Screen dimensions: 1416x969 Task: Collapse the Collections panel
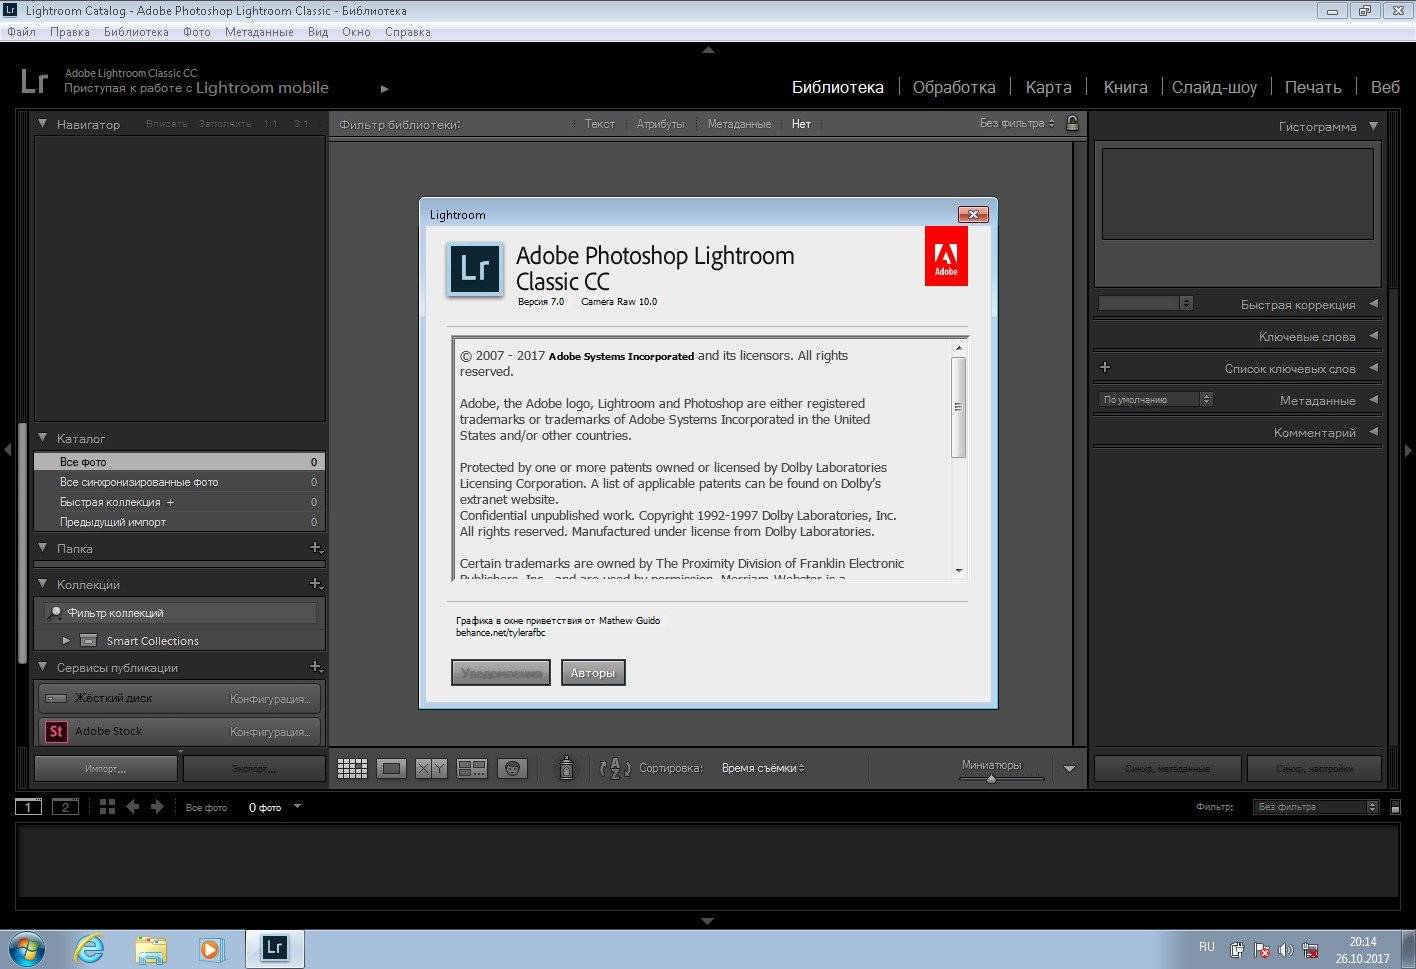click(x=43, y=584)
